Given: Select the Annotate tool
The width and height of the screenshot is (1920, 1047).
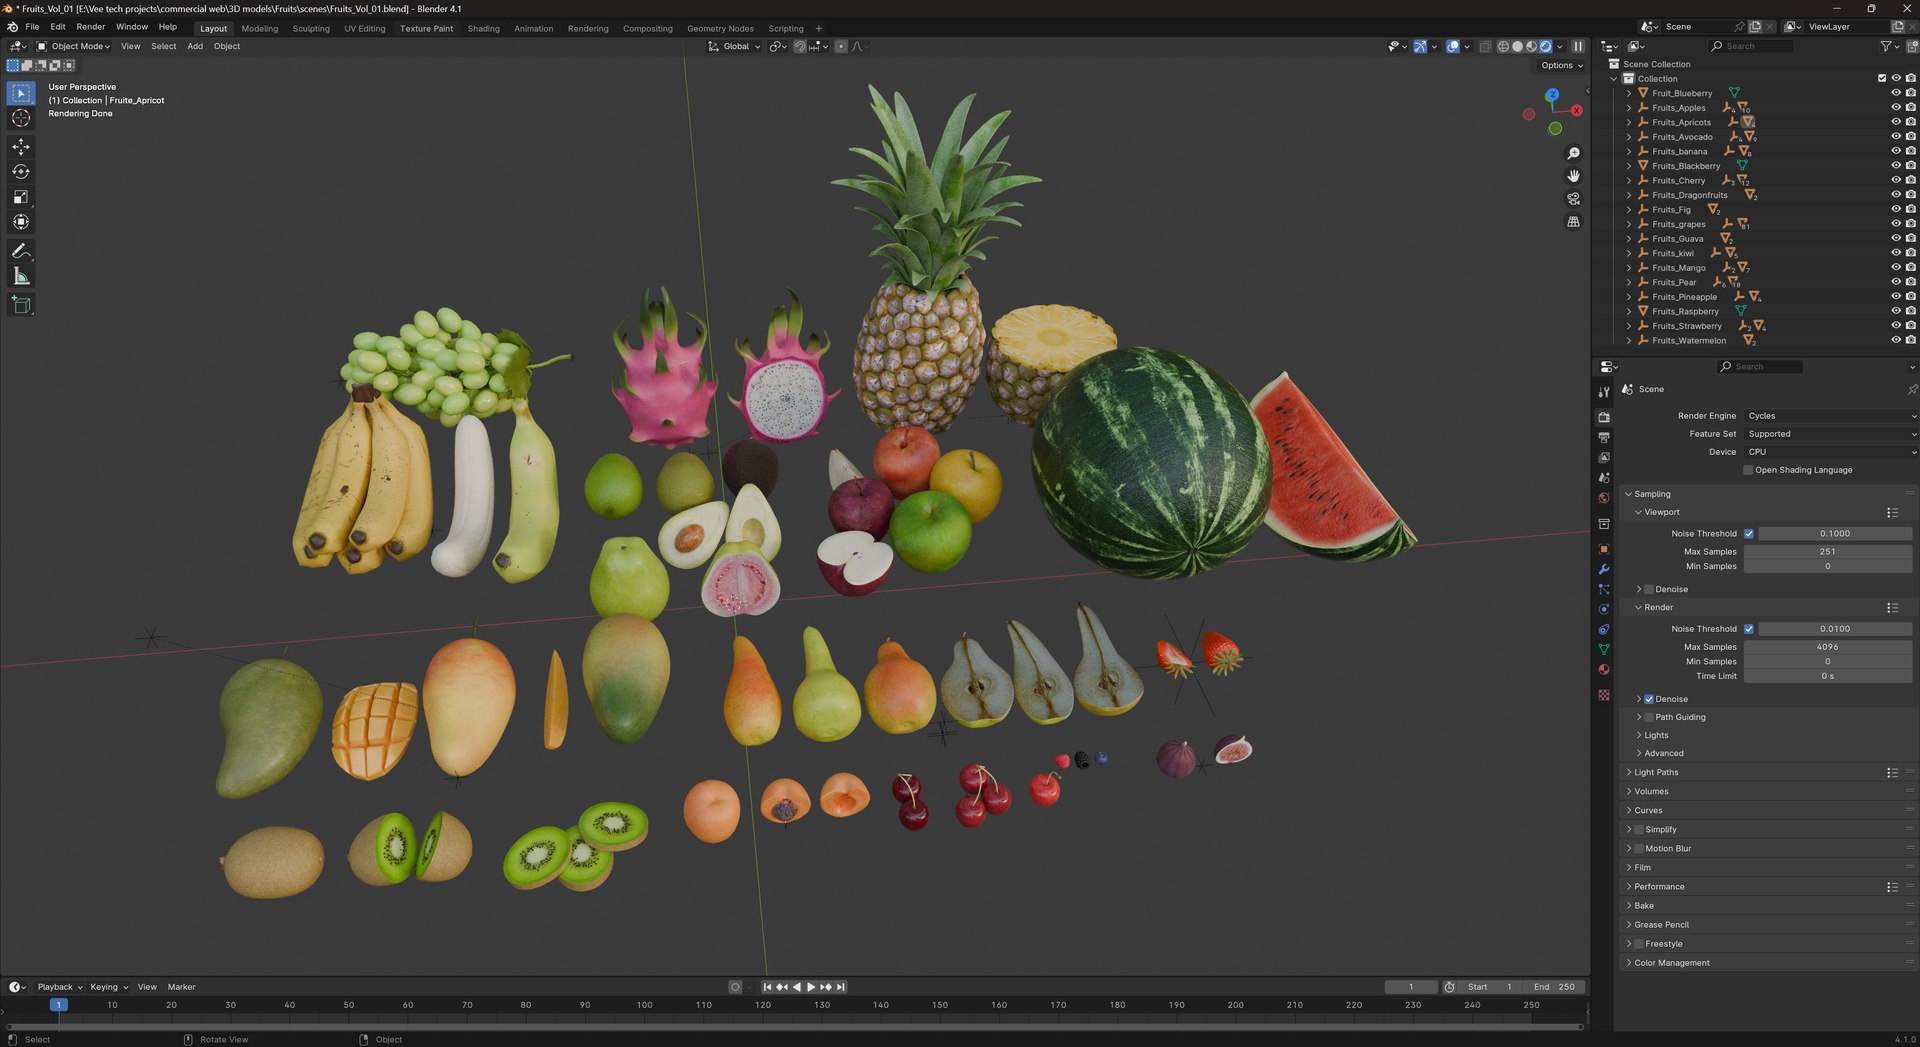Looking at the screenshot, I should pyautogui.click(x=21, y=251).
